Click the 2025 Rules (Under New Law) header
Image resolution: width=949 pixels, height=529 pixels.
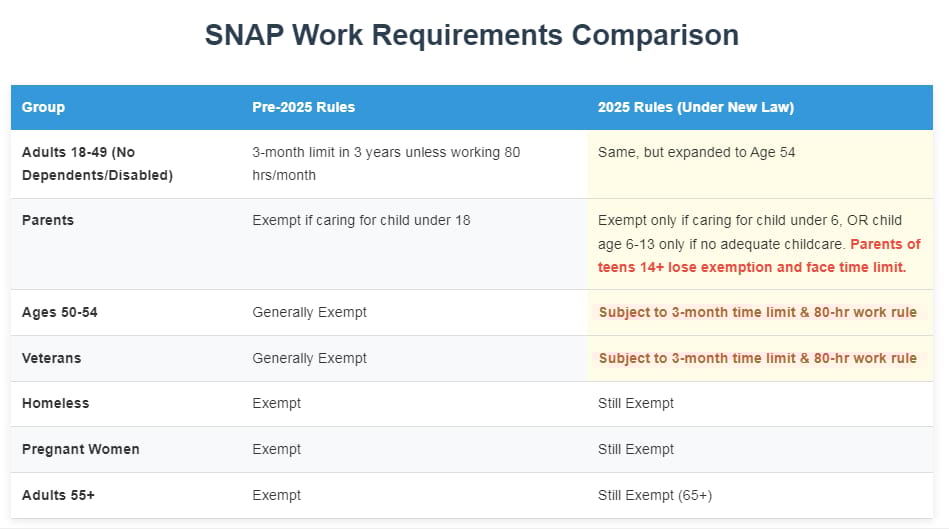(x=695, y=107)
